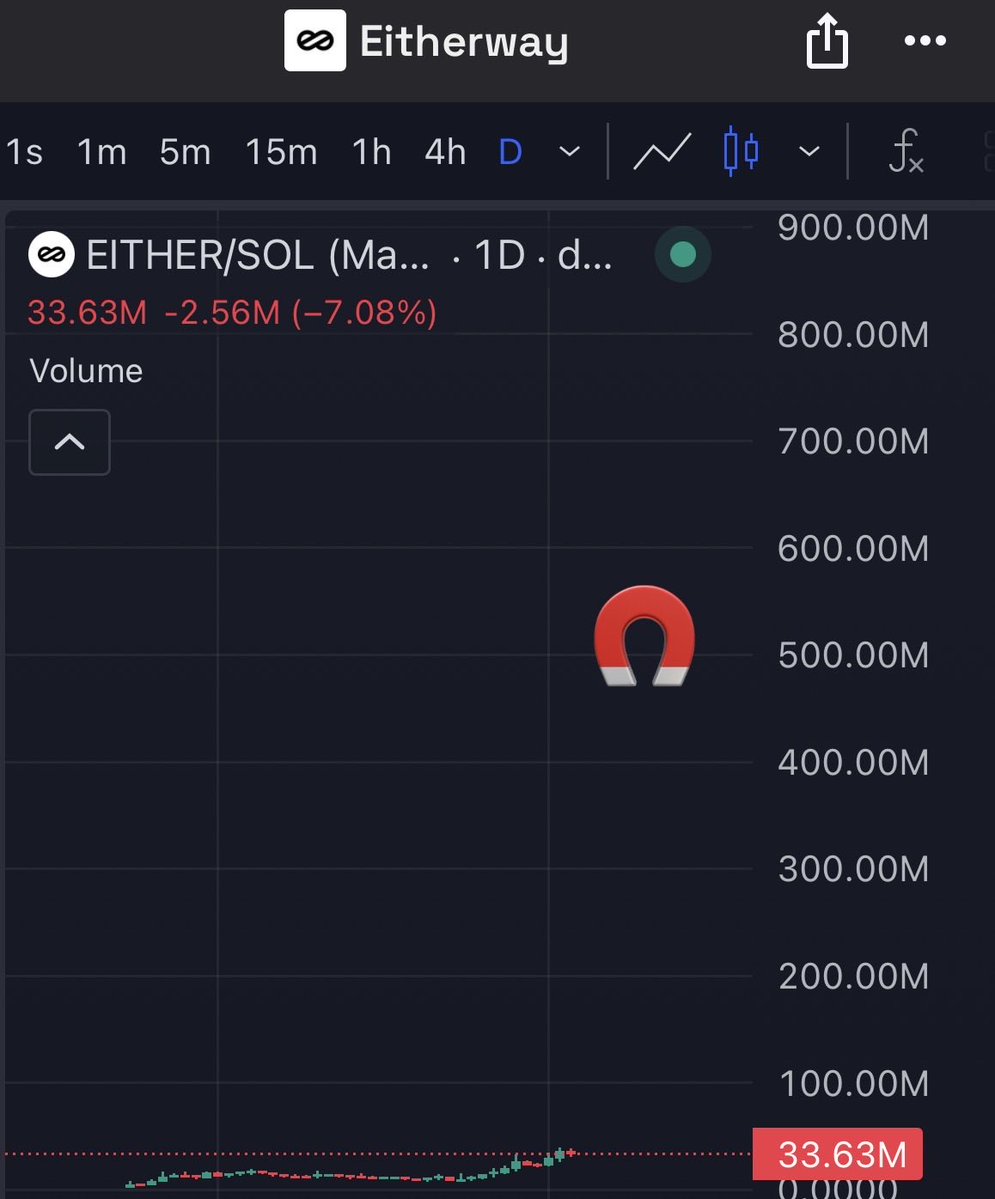Click the 1D interval text in legend
995x1199 pixels.
tap(499, 255)
